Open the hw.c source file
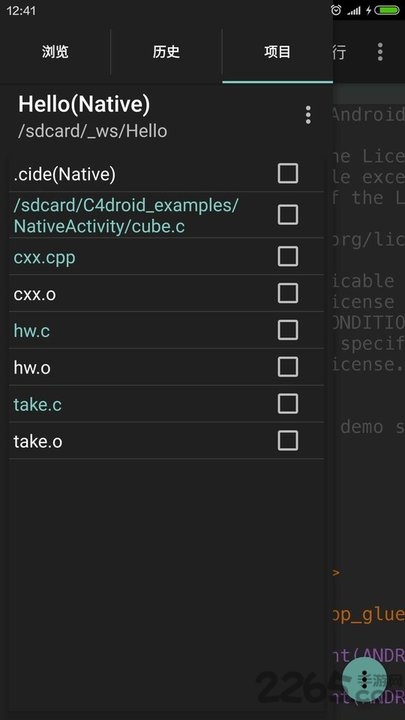Viewport: 405px width, 720px height. [x=31, y=331]
